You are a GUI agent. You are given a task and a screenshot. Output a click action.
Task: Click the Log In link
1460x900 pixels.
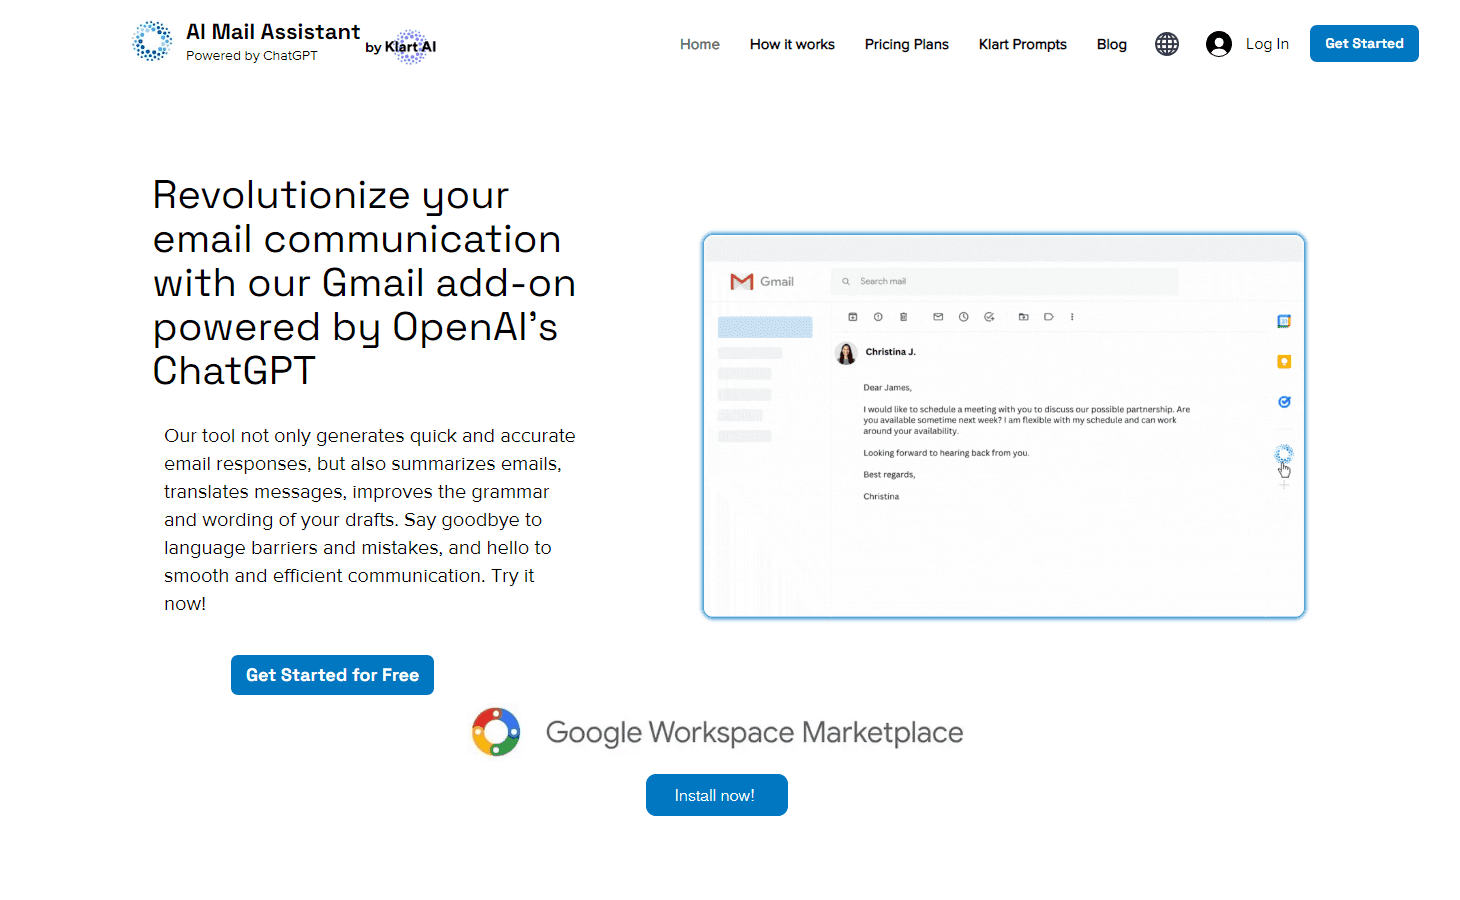pos(1267,44)
